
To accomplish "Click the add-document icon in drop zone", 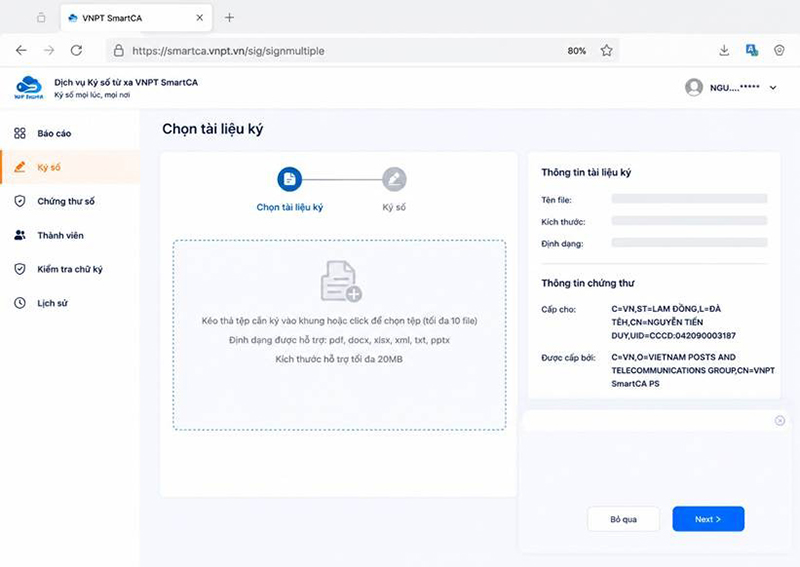I will click(x=341, y=281).
